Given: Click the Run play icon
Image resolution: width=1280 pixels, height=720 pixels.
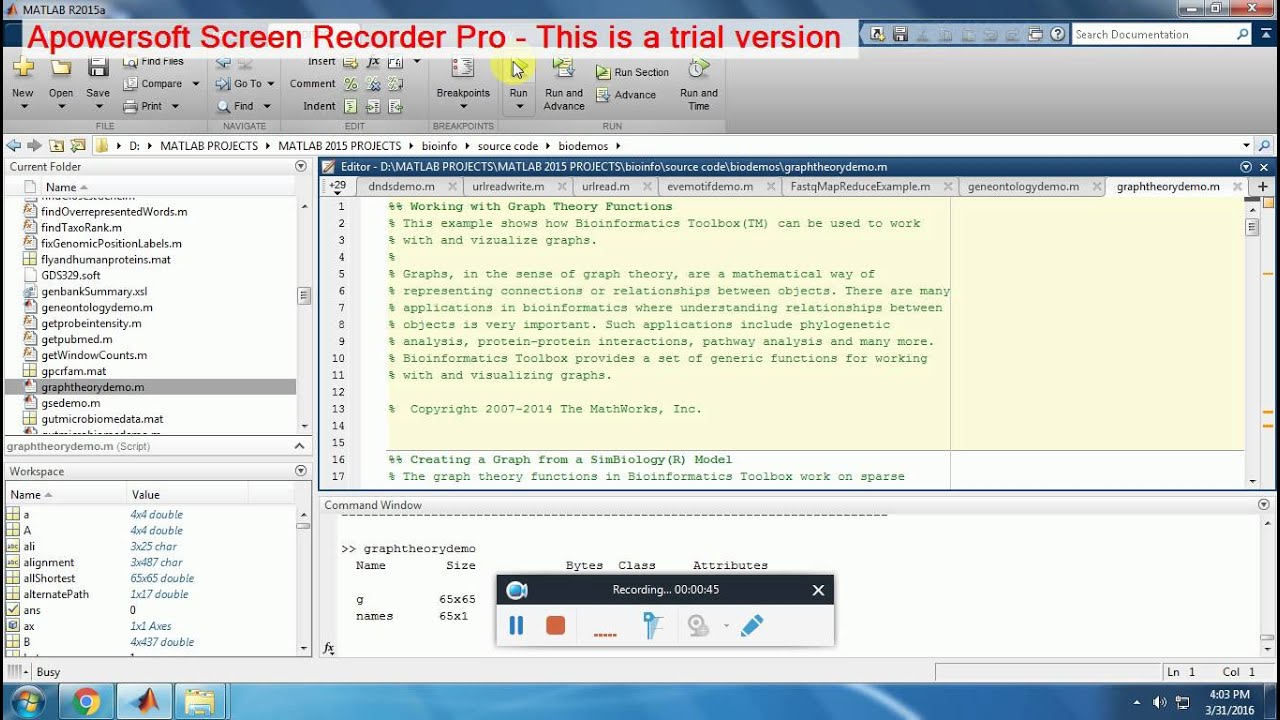Looking at the screenshot, I should (x=518, y=68).
